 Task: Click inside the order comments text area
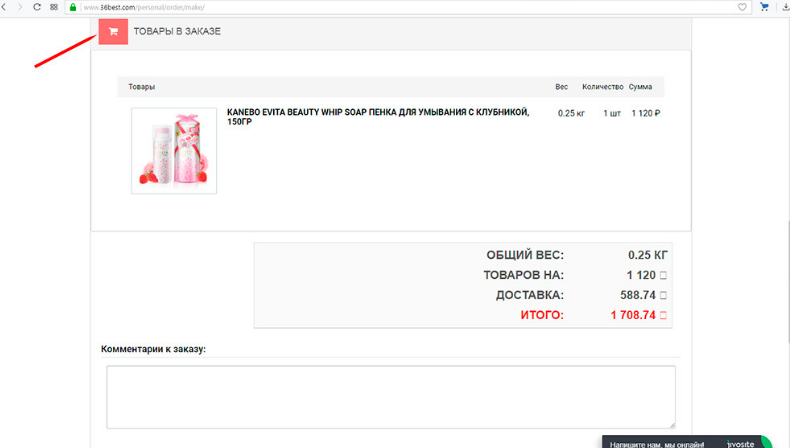click(x=390, y=396)
